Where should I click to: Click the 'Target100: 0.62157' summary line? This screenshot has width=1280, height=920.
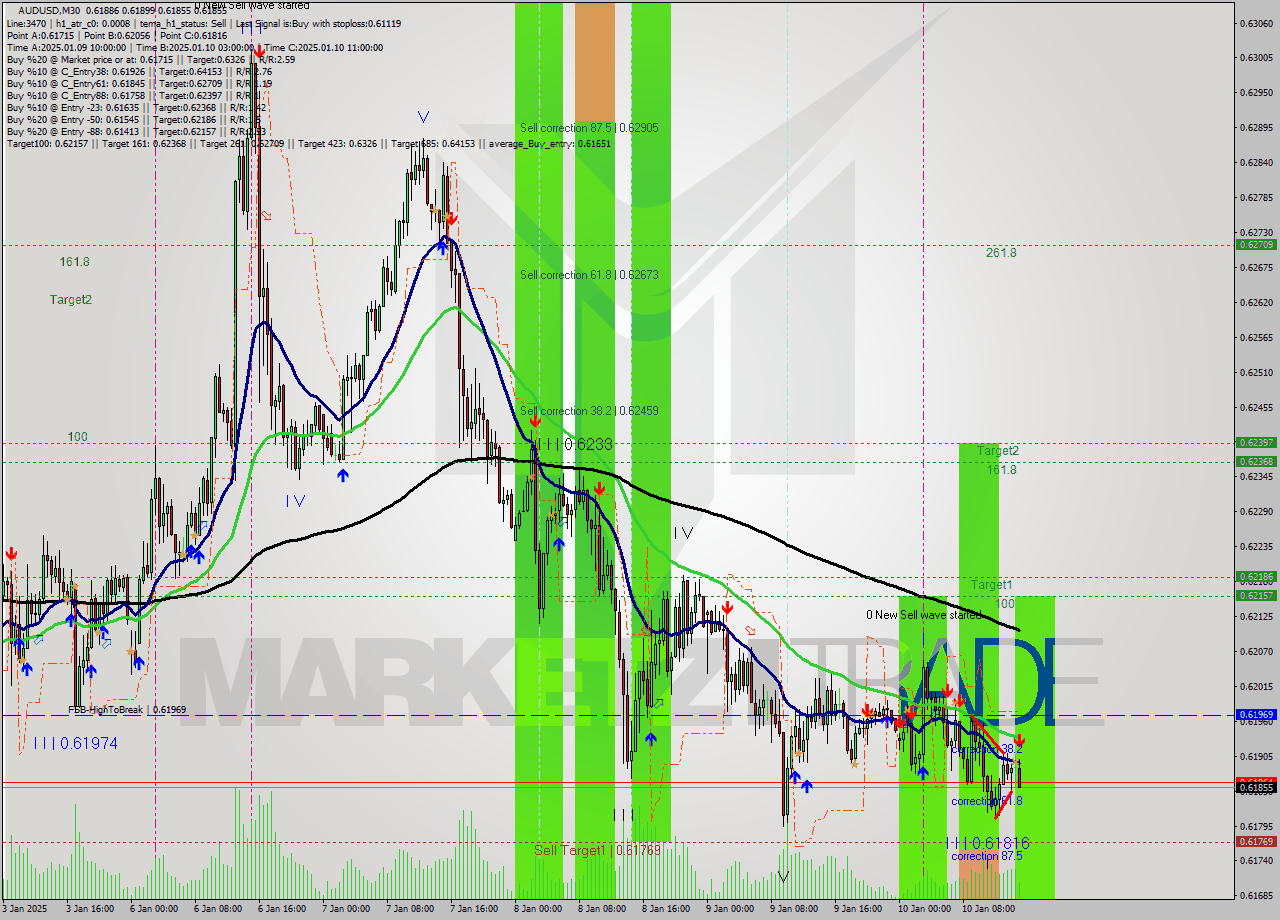pos(308,143)
